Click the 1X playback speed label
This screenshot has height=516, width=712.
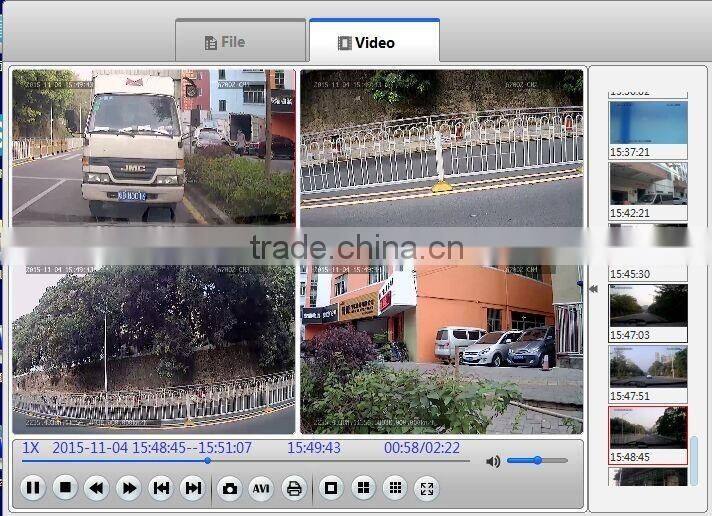(x=30, y=448)
